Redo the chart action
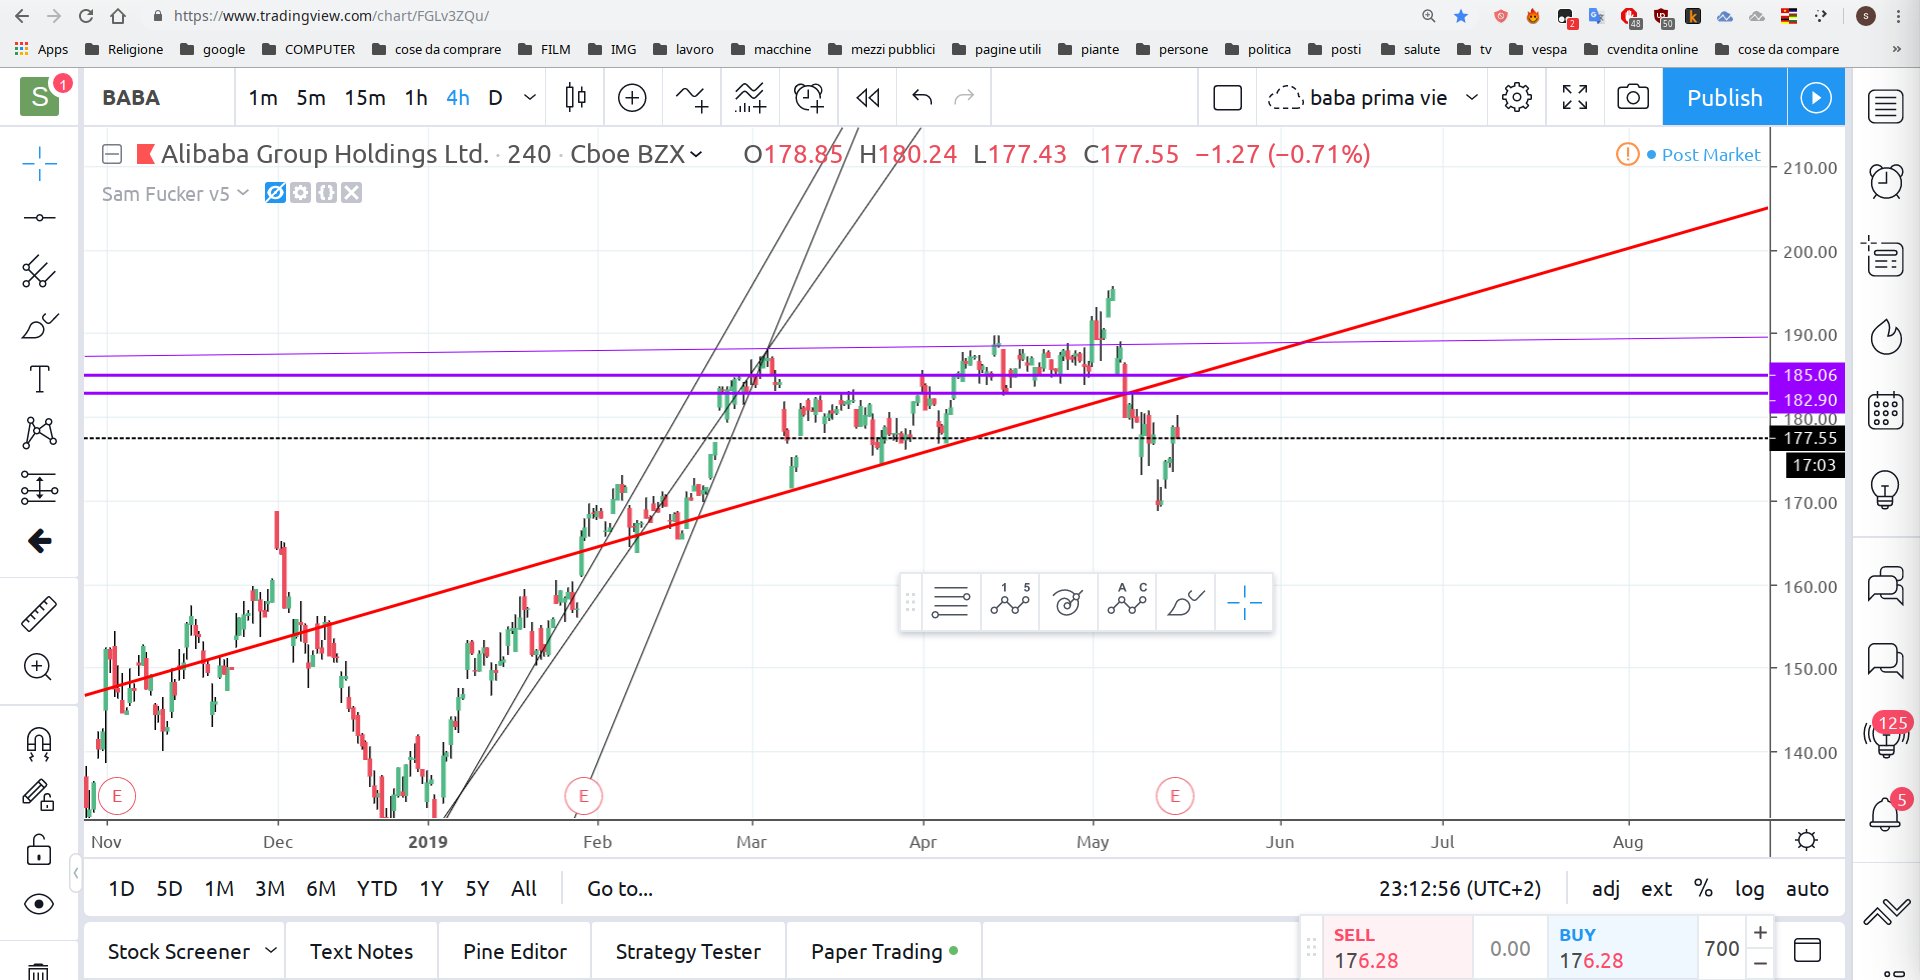Image resolution: width=1920 pixels, height=980 pixels. [964, 97]
